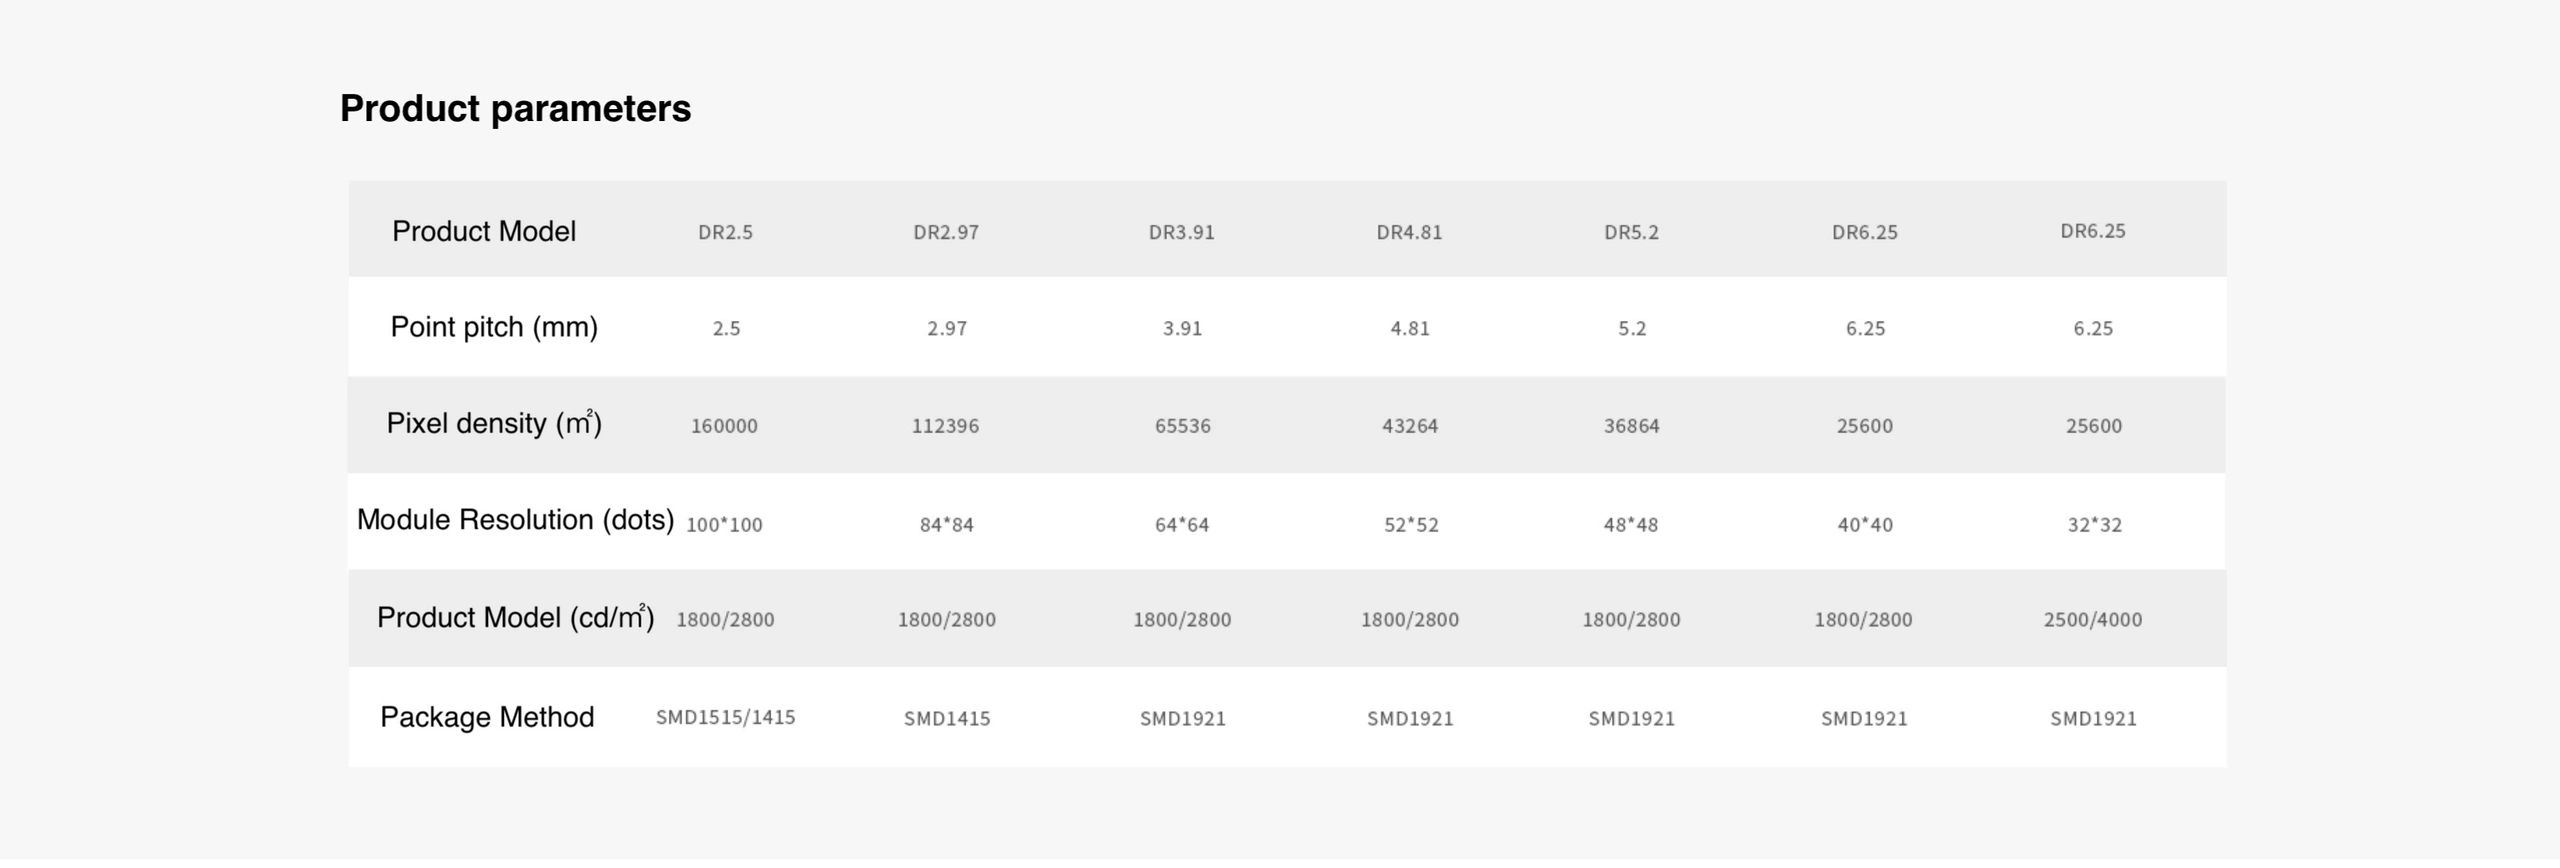Select the DR2.5 model header cell
This screenshot has height=868, width=2560.
(725, 232)
